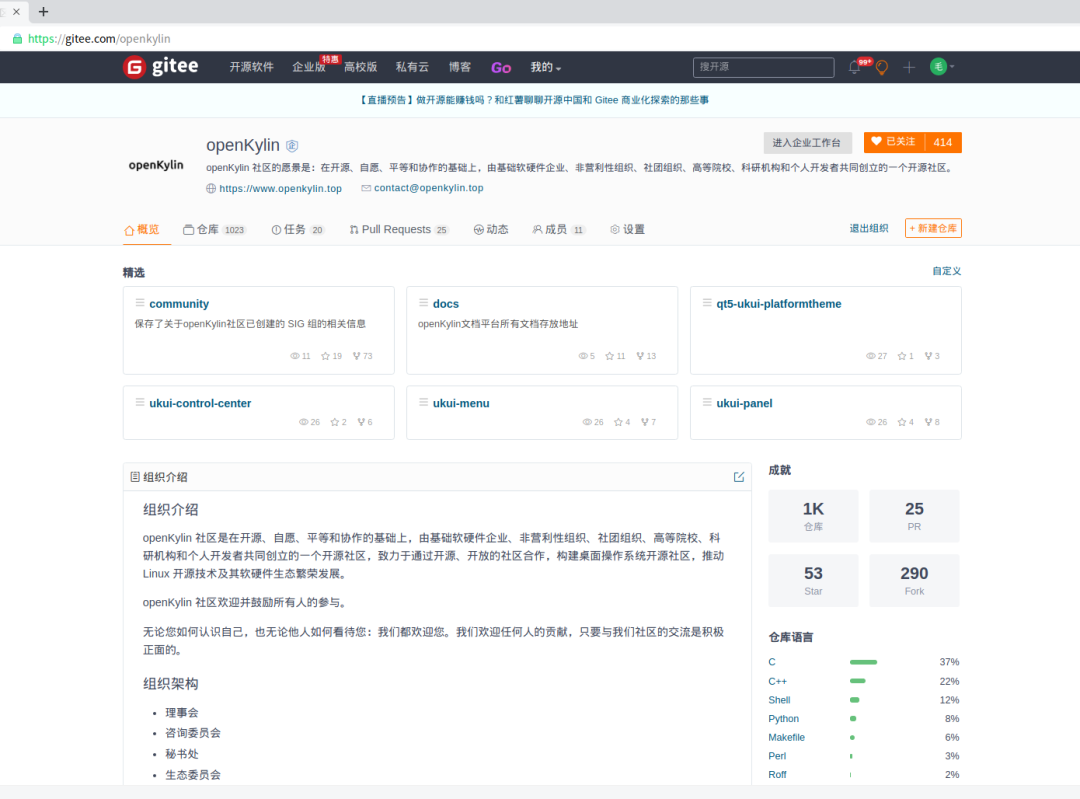This screenshot has width=1080, height=799.
Task: Click the 退出组织 link
Action: point(869,228)
